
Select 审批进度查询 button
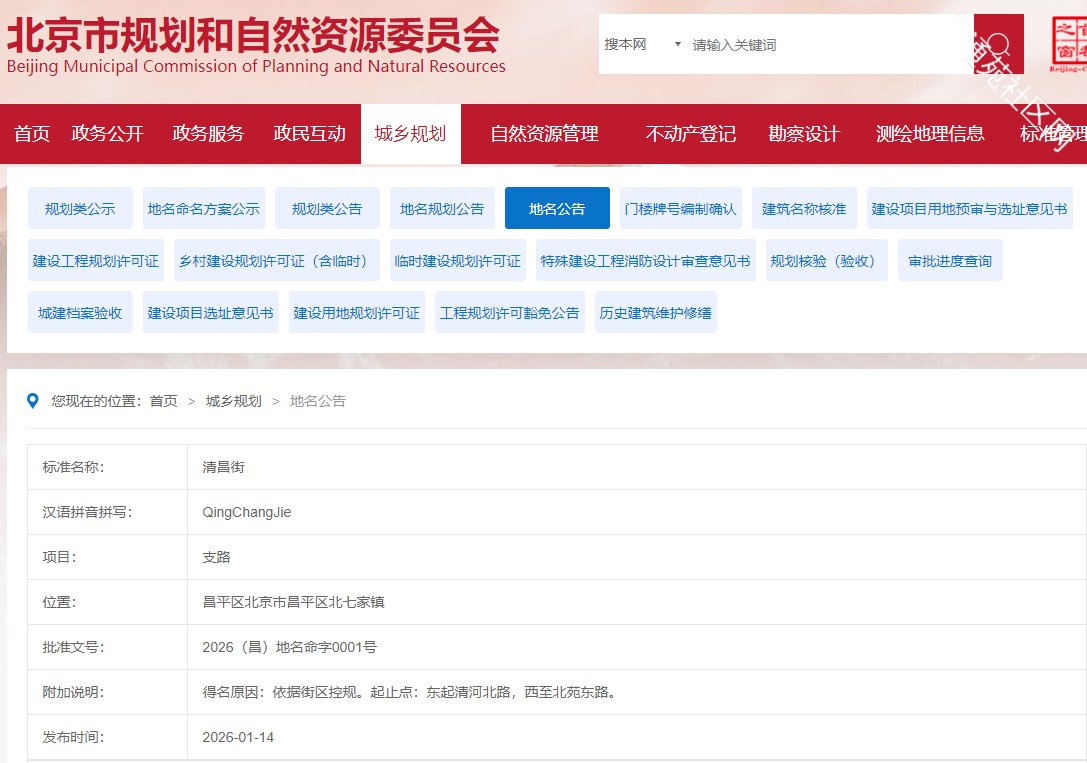click(x=950, y=261)
